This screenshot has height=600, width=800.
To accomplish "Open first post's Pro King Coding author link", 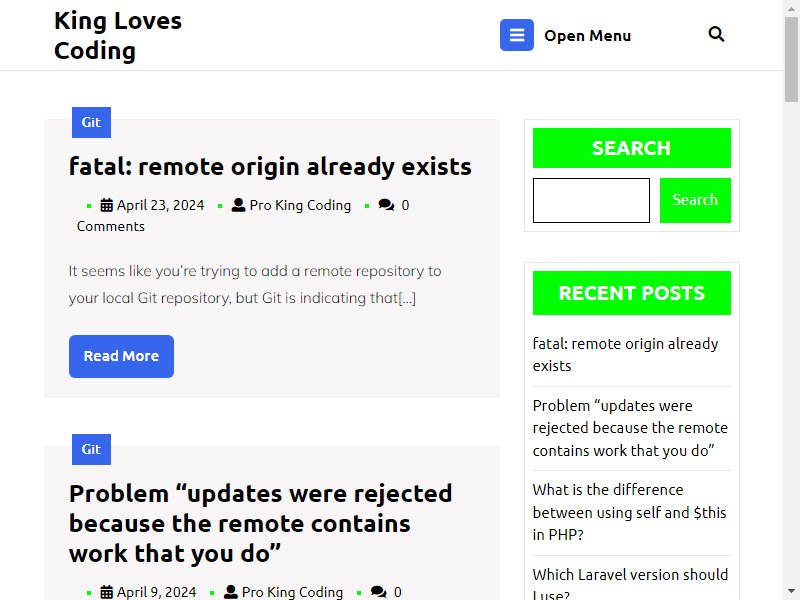I will click(300, 205).
